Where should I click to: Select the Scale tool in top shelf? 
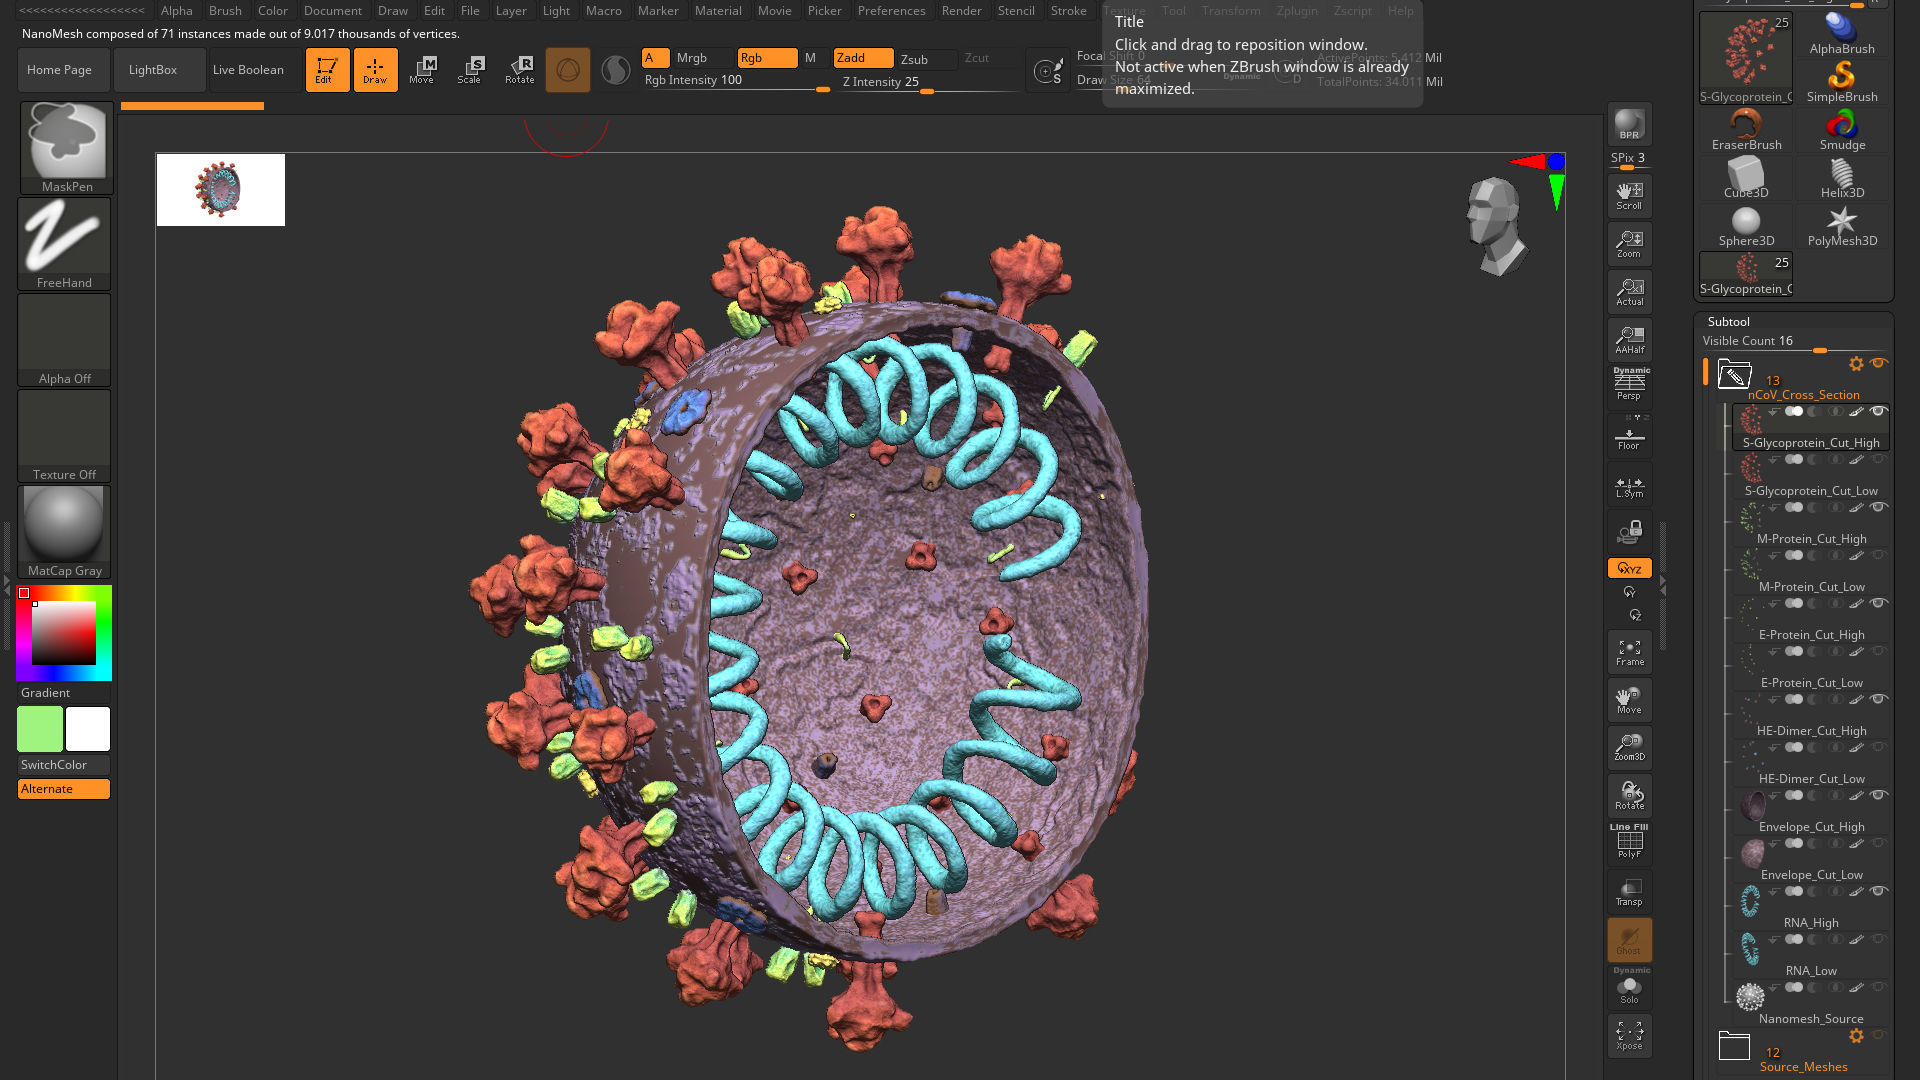coord(471,70)
